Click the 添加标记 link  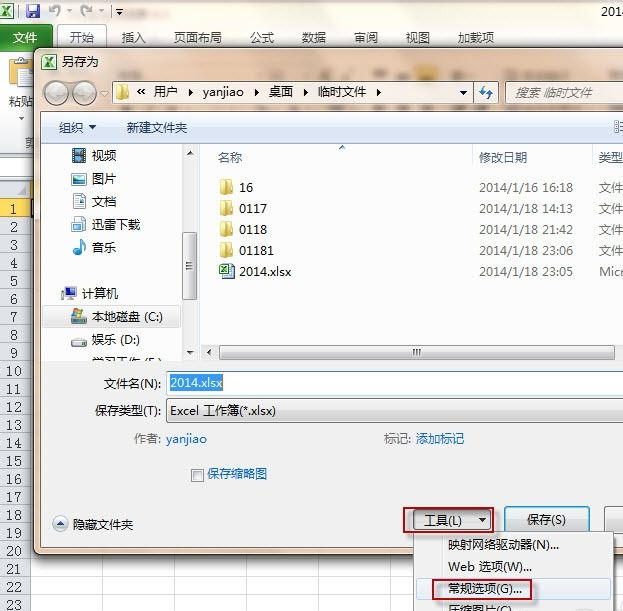(x=440, y=439)
